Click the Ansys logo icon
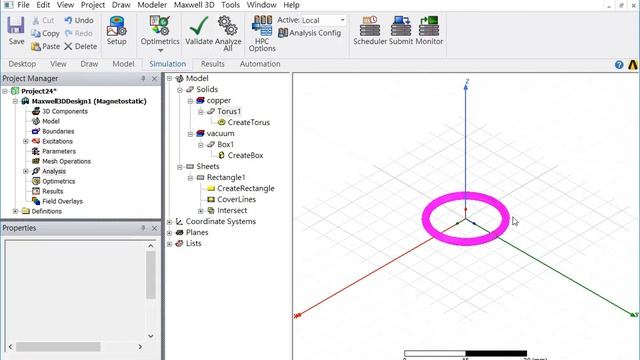This screenshot has height=360, width=640. (x=633, y=64)
